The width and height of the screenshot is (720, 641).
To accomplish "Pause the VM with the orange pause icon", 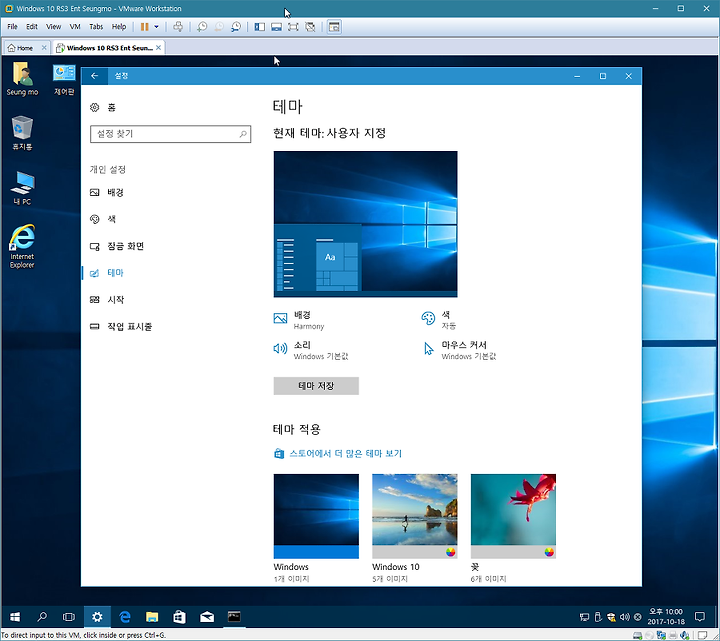I will (x=144, y=27).
